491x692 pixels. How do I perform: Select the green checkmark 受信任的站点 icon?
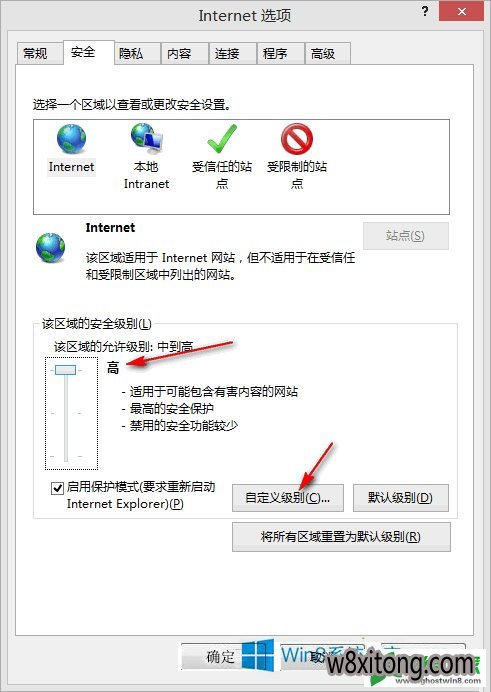(x=222, y=139)
